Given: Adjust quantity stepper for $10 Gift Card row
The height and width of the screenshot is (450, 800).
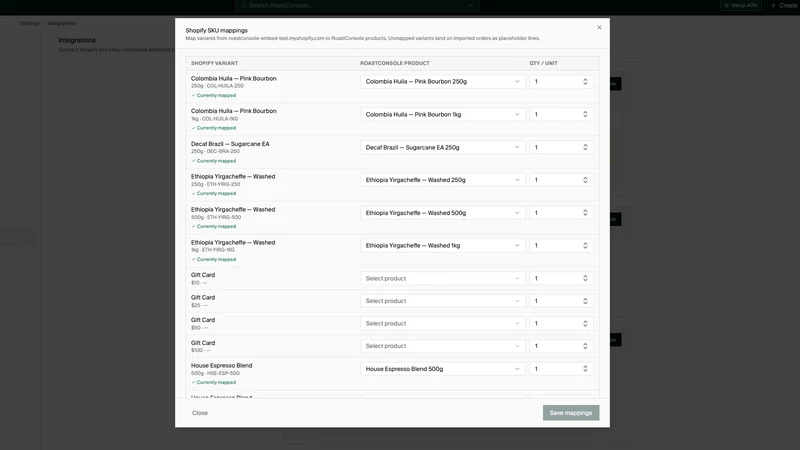Looking at the screenshot, I should tap(585, 279).
